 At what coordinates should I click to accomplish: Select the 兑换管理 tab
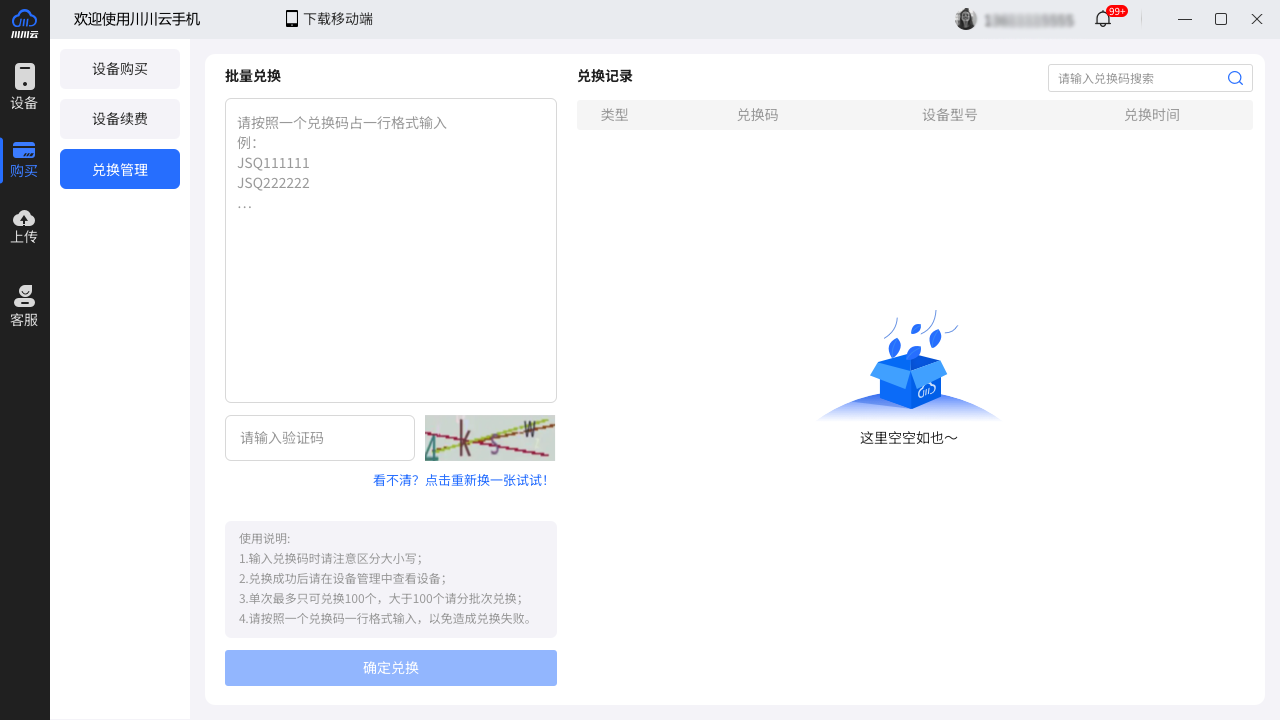pos(120,169)
